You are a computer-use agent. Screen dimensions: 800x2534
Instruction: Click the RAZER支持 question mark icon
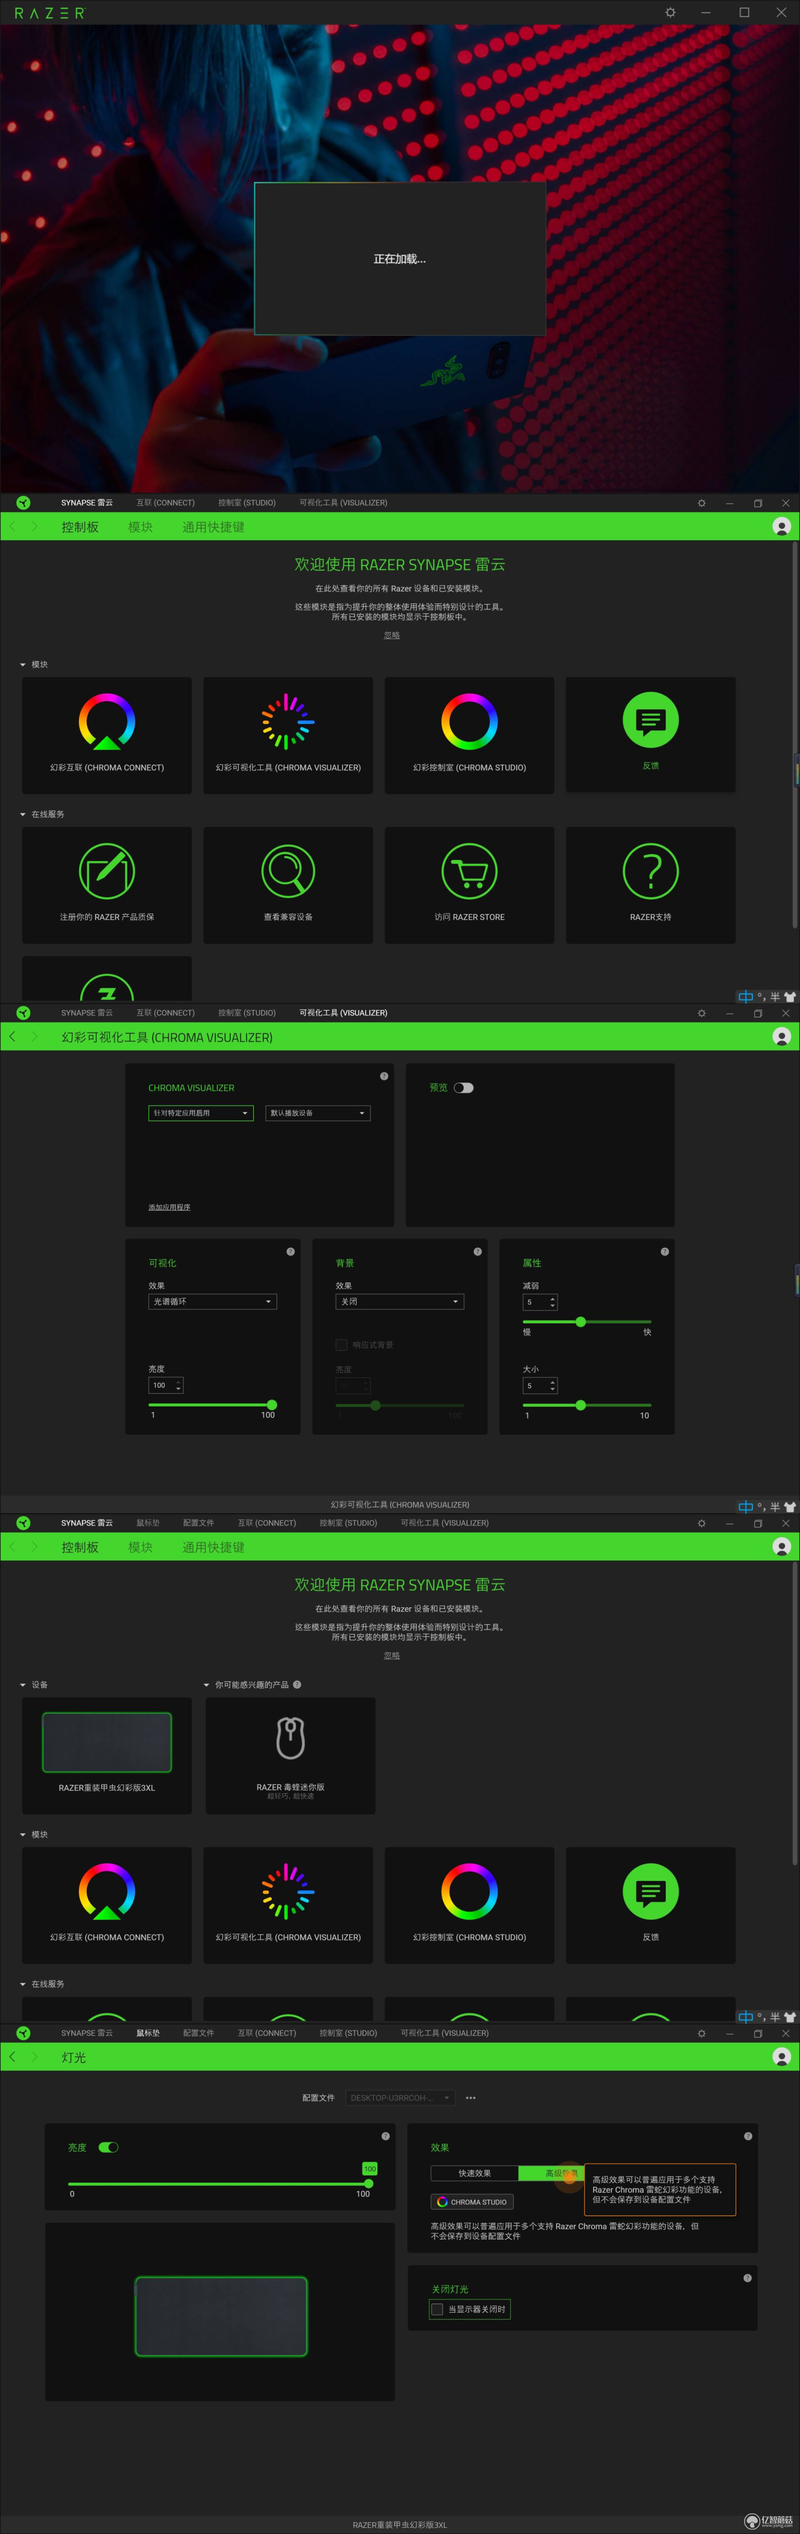[x=651, y=871]
